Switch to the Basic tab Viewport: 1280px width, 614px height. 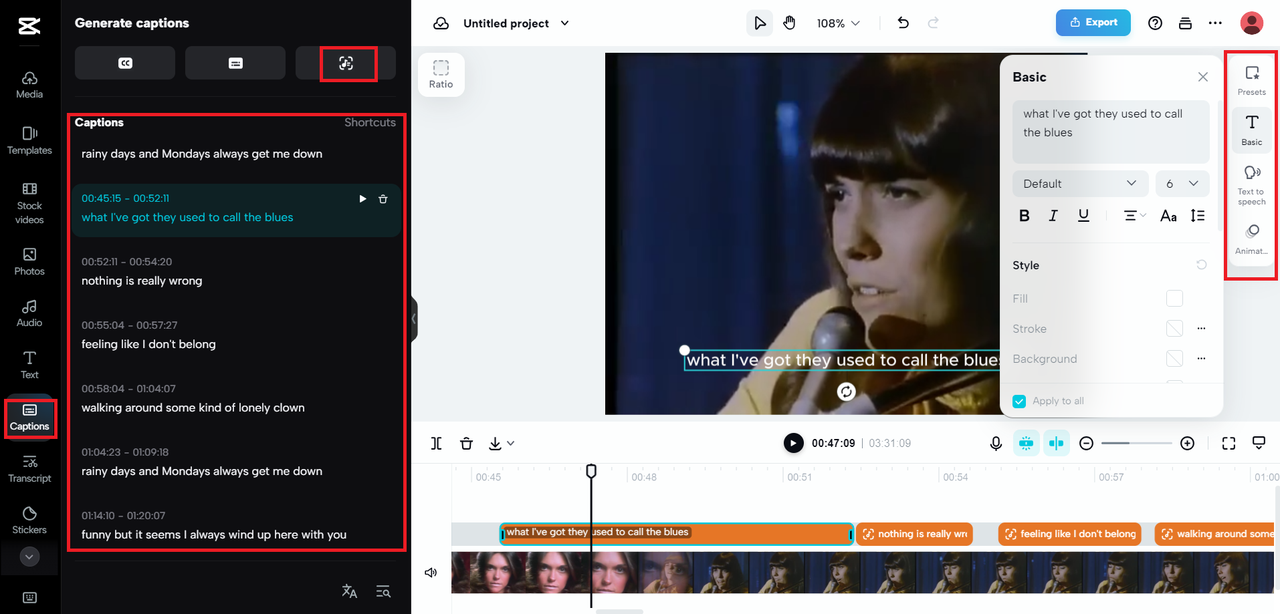[x=1251, y=130]
